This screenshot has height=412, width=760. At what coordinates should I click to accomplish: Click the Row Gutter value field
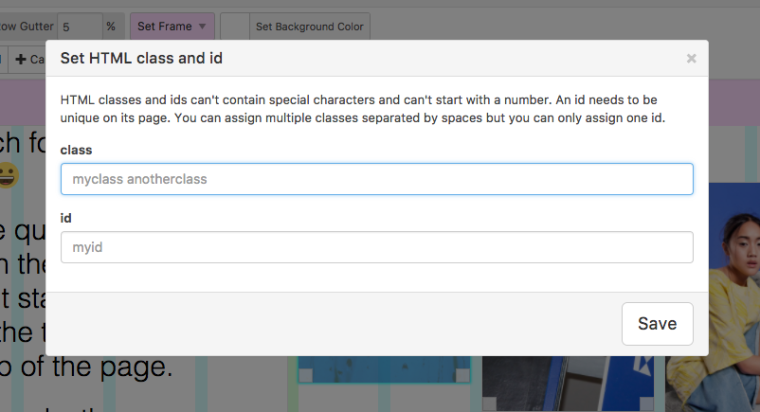pyautogui.click(x=78, y=26)
